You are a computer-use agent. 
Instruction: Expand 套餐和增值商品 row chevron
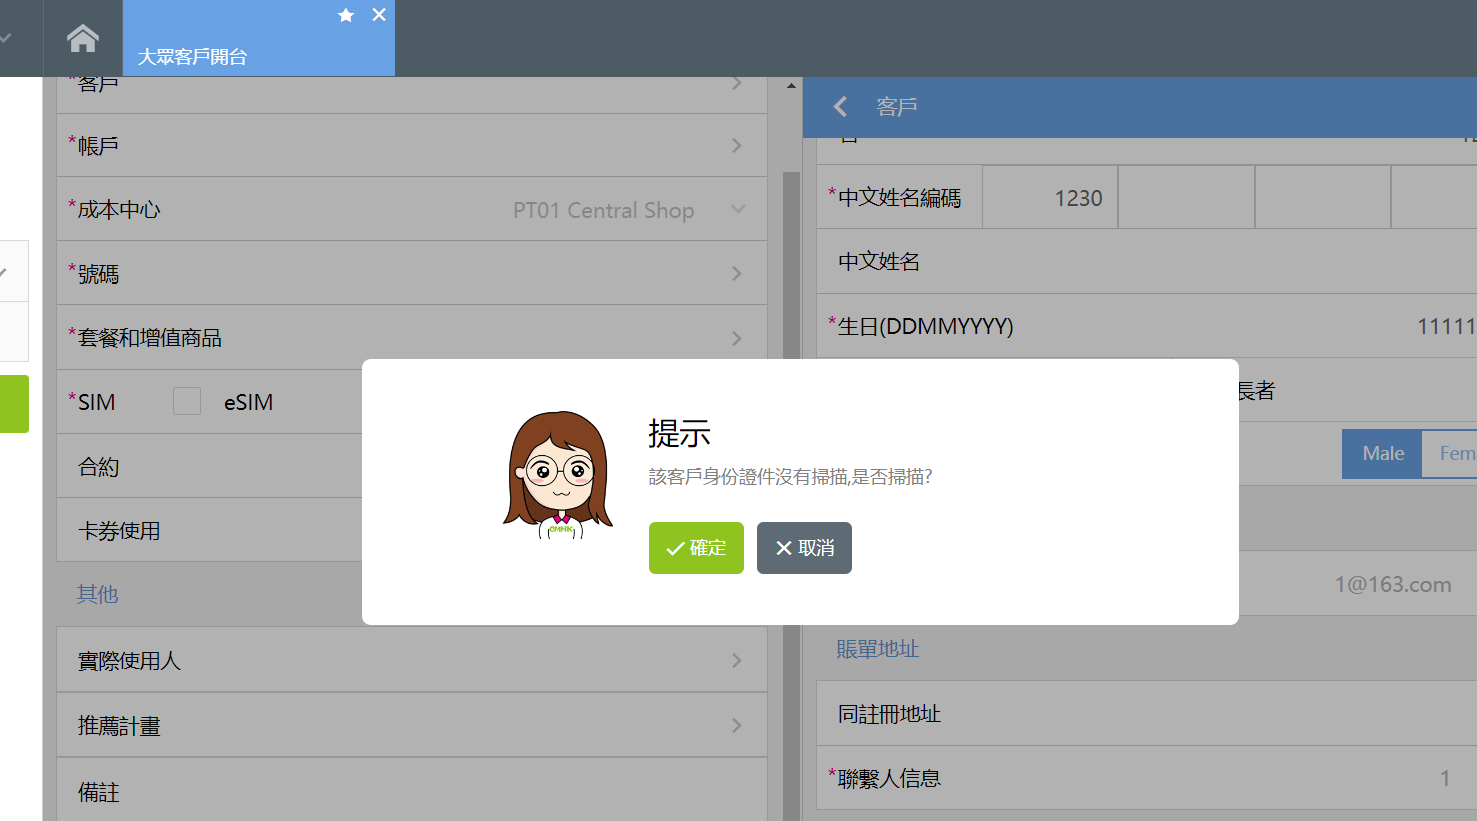click(x=737, y=338)
